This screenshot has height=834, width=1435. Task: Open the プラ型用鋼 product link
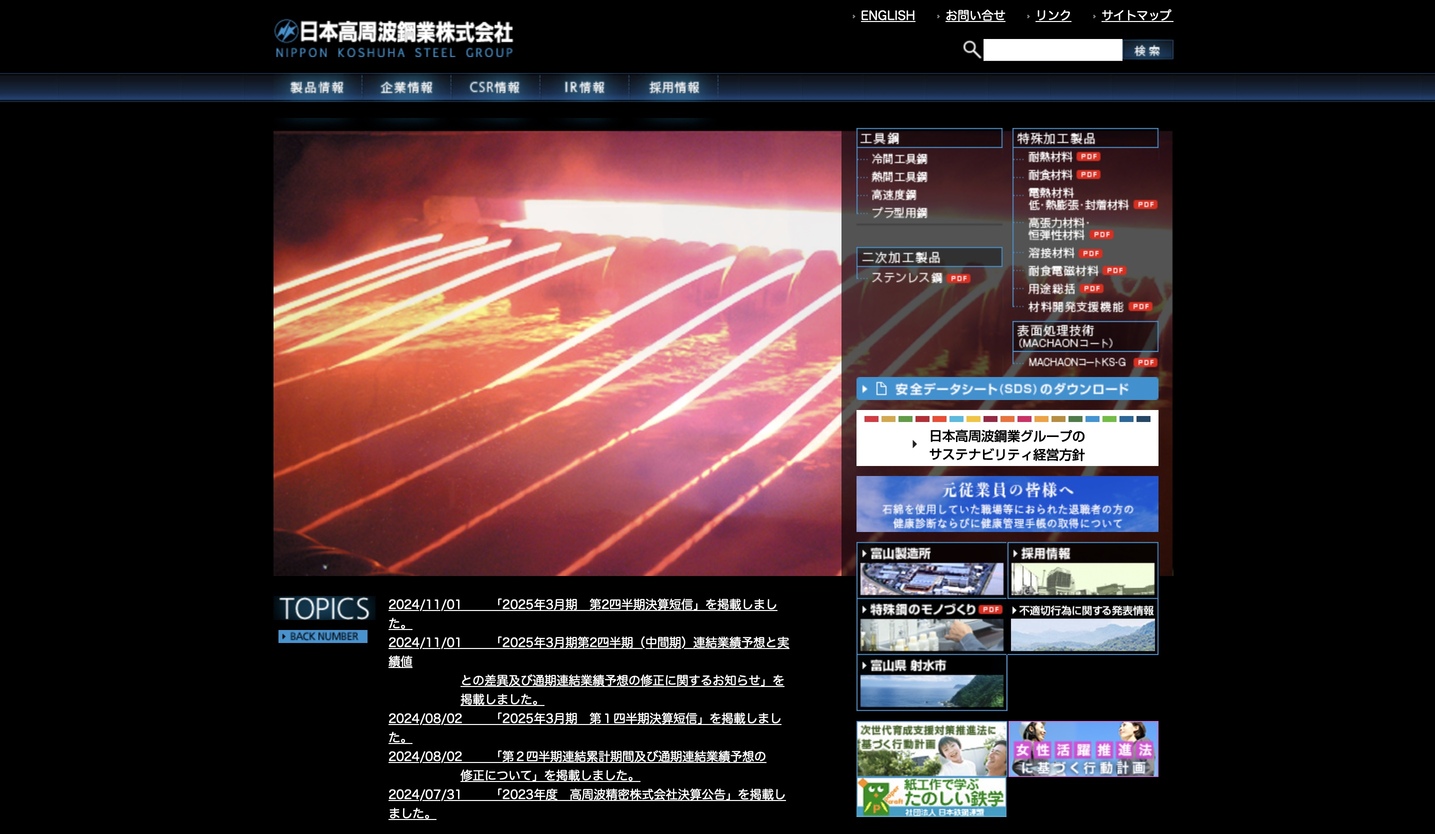899,213
